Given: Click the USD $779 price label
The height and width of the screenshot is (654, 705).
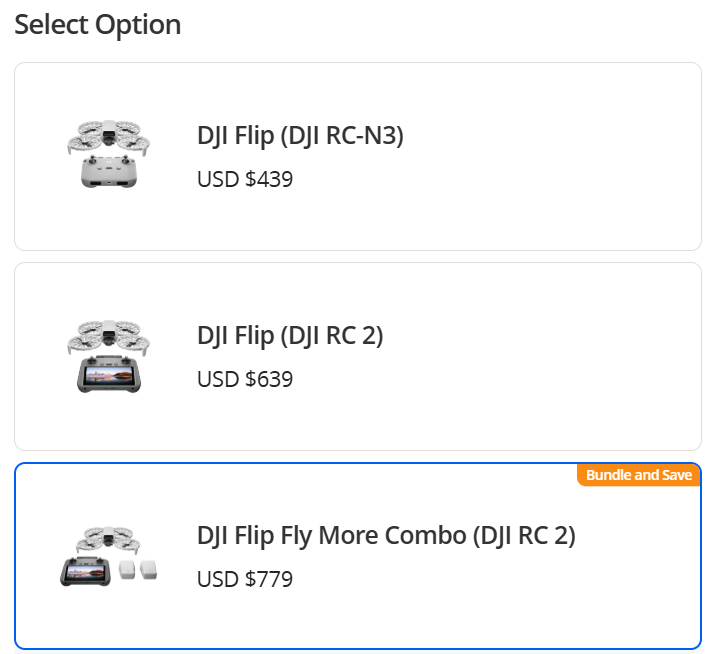Looking at the screenshot, I should click(x=245, y=579).
